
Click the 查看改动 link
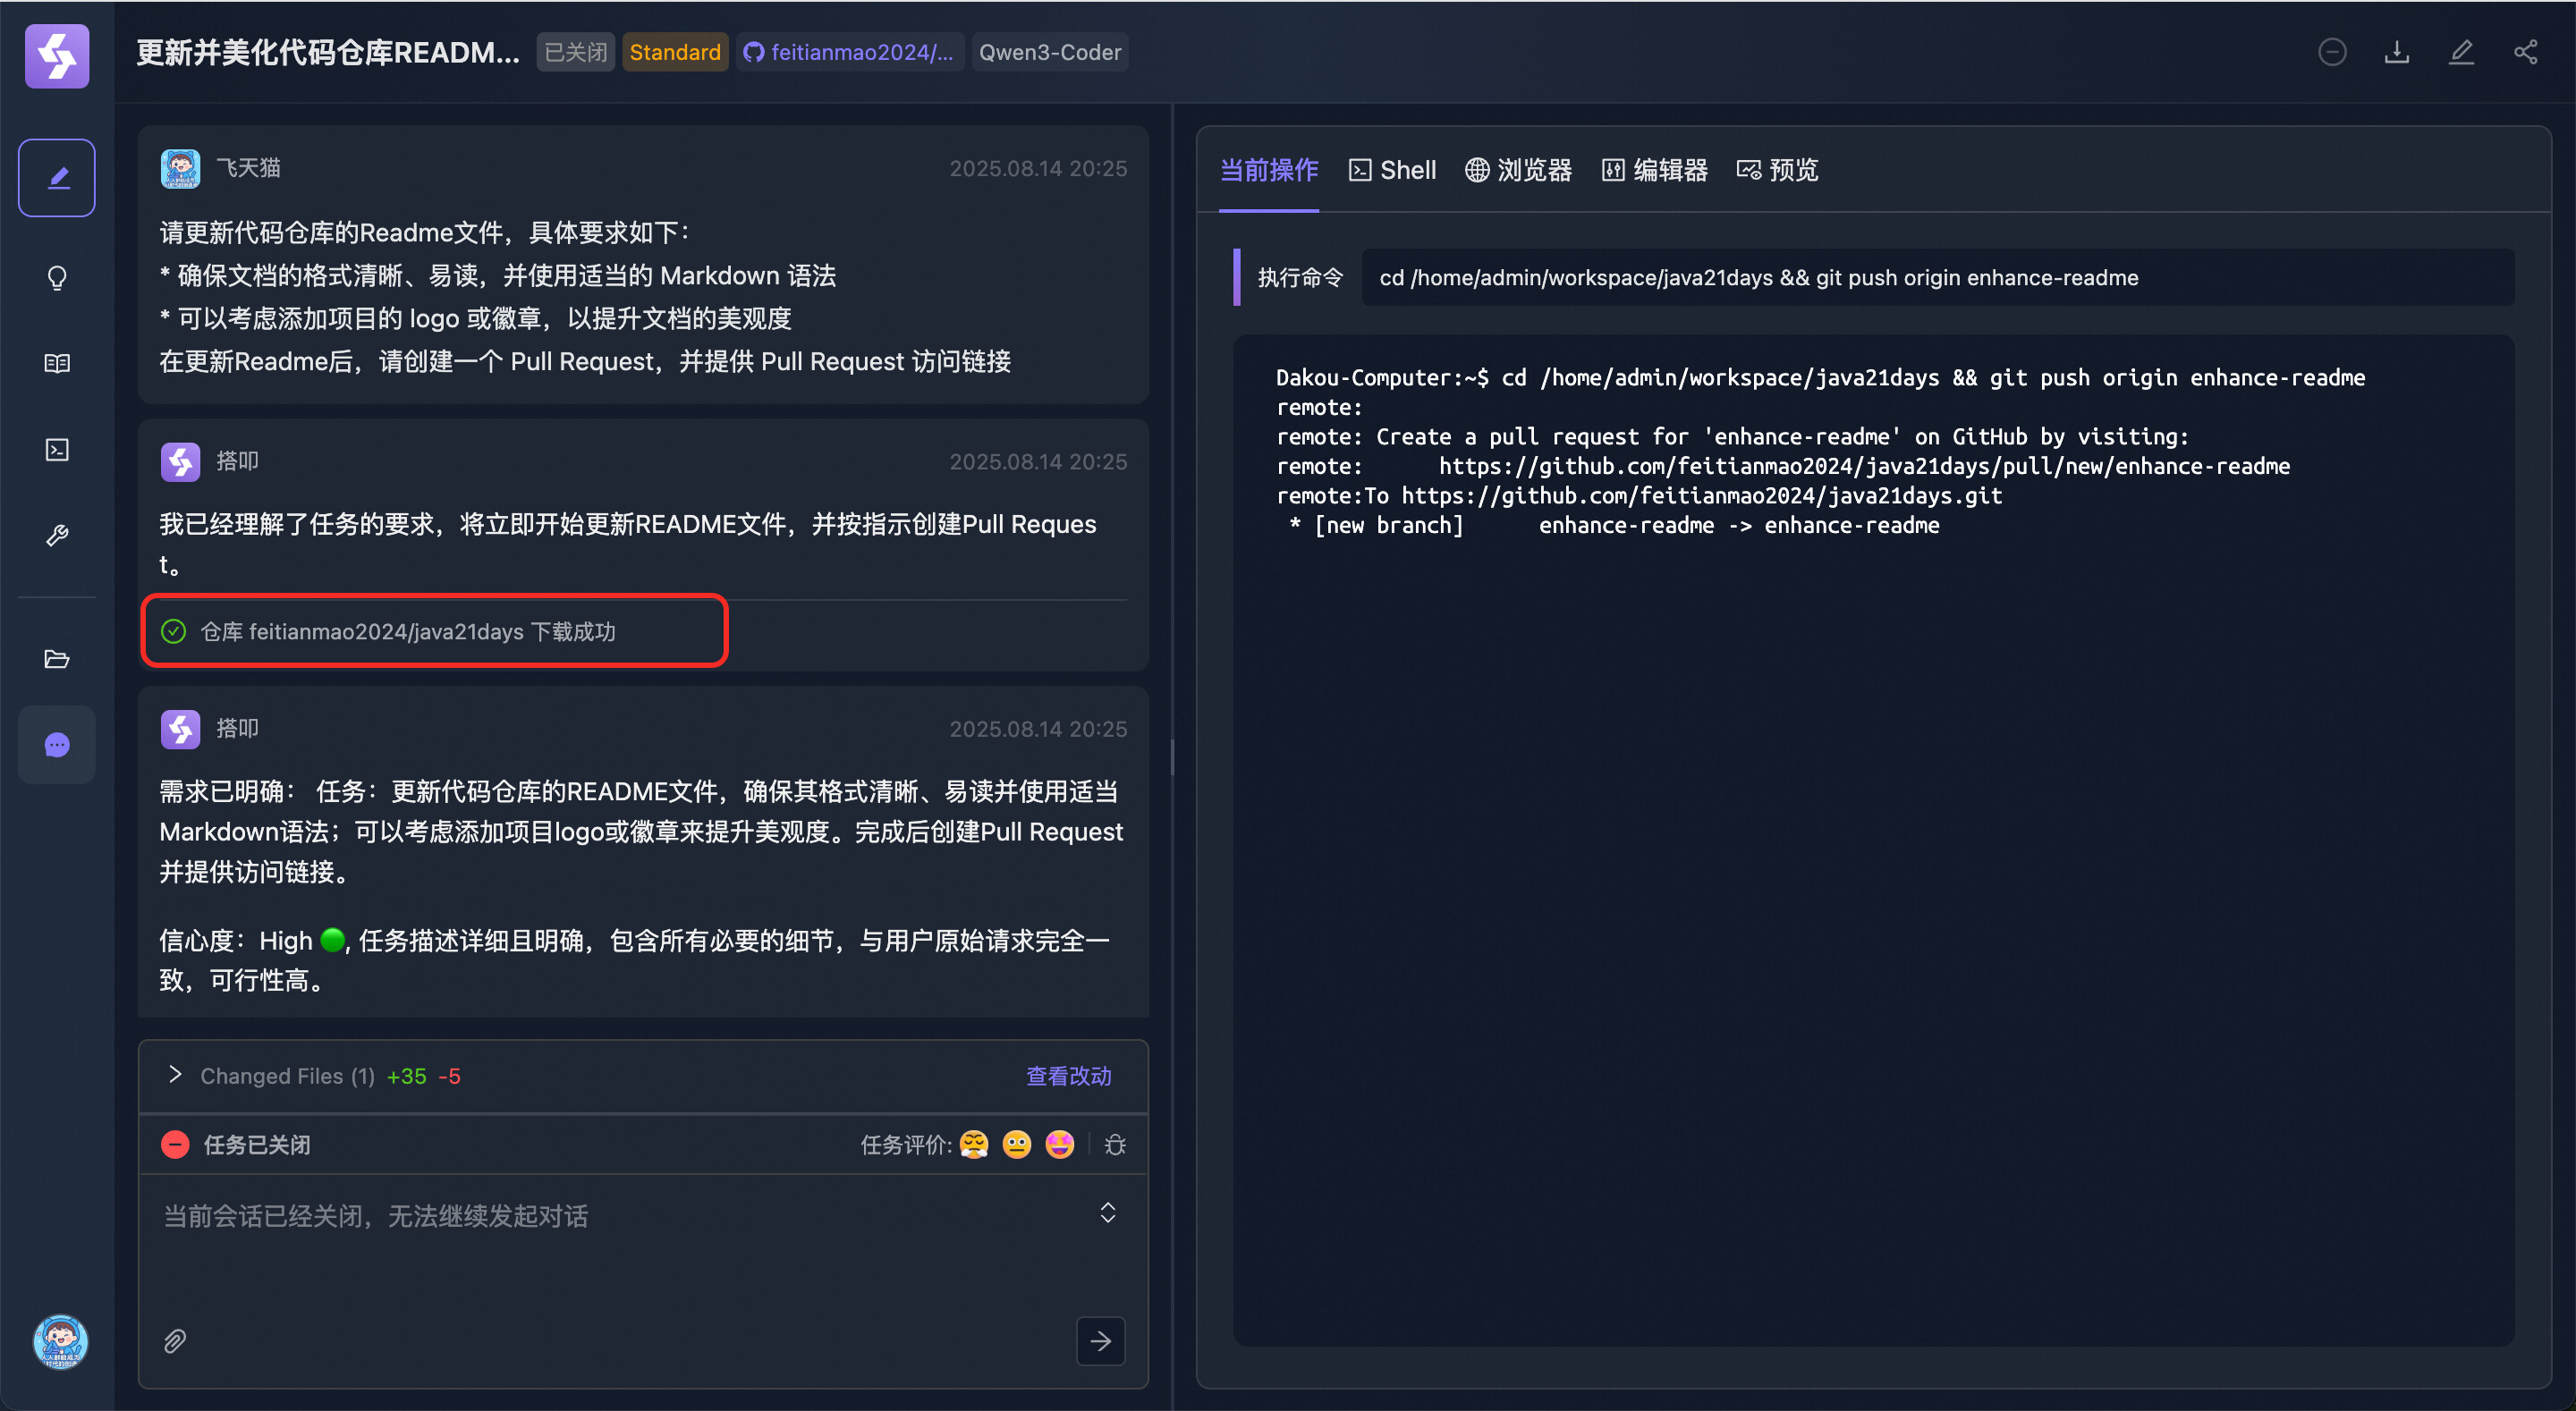pos(1068,1076)
